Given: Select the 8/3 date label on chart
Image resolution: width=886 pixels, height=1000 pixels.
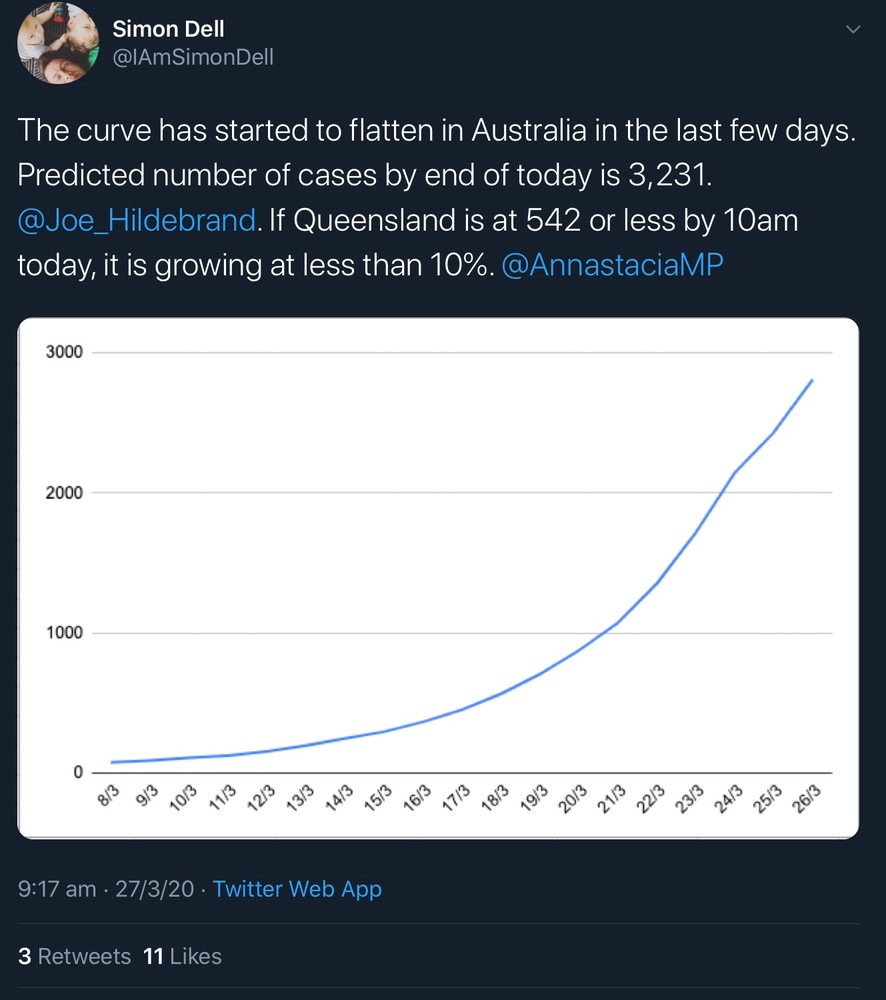Looking at the screenshot, I should [x=109, y=797].
